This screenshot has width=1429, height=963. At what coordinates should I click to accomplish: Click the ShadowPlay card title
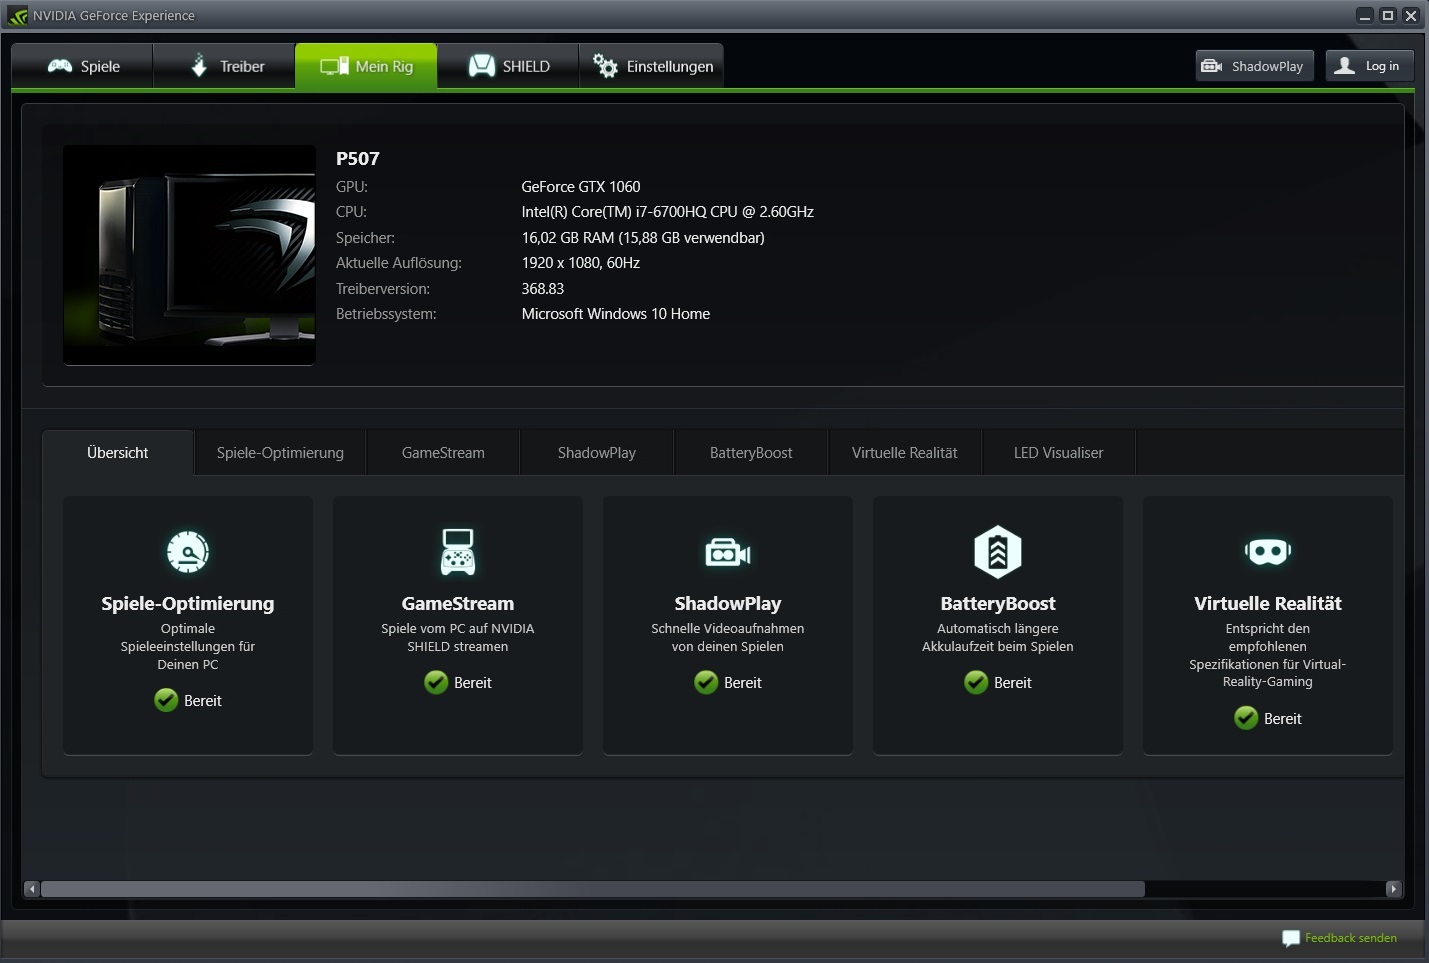click(x=728, y=603)
